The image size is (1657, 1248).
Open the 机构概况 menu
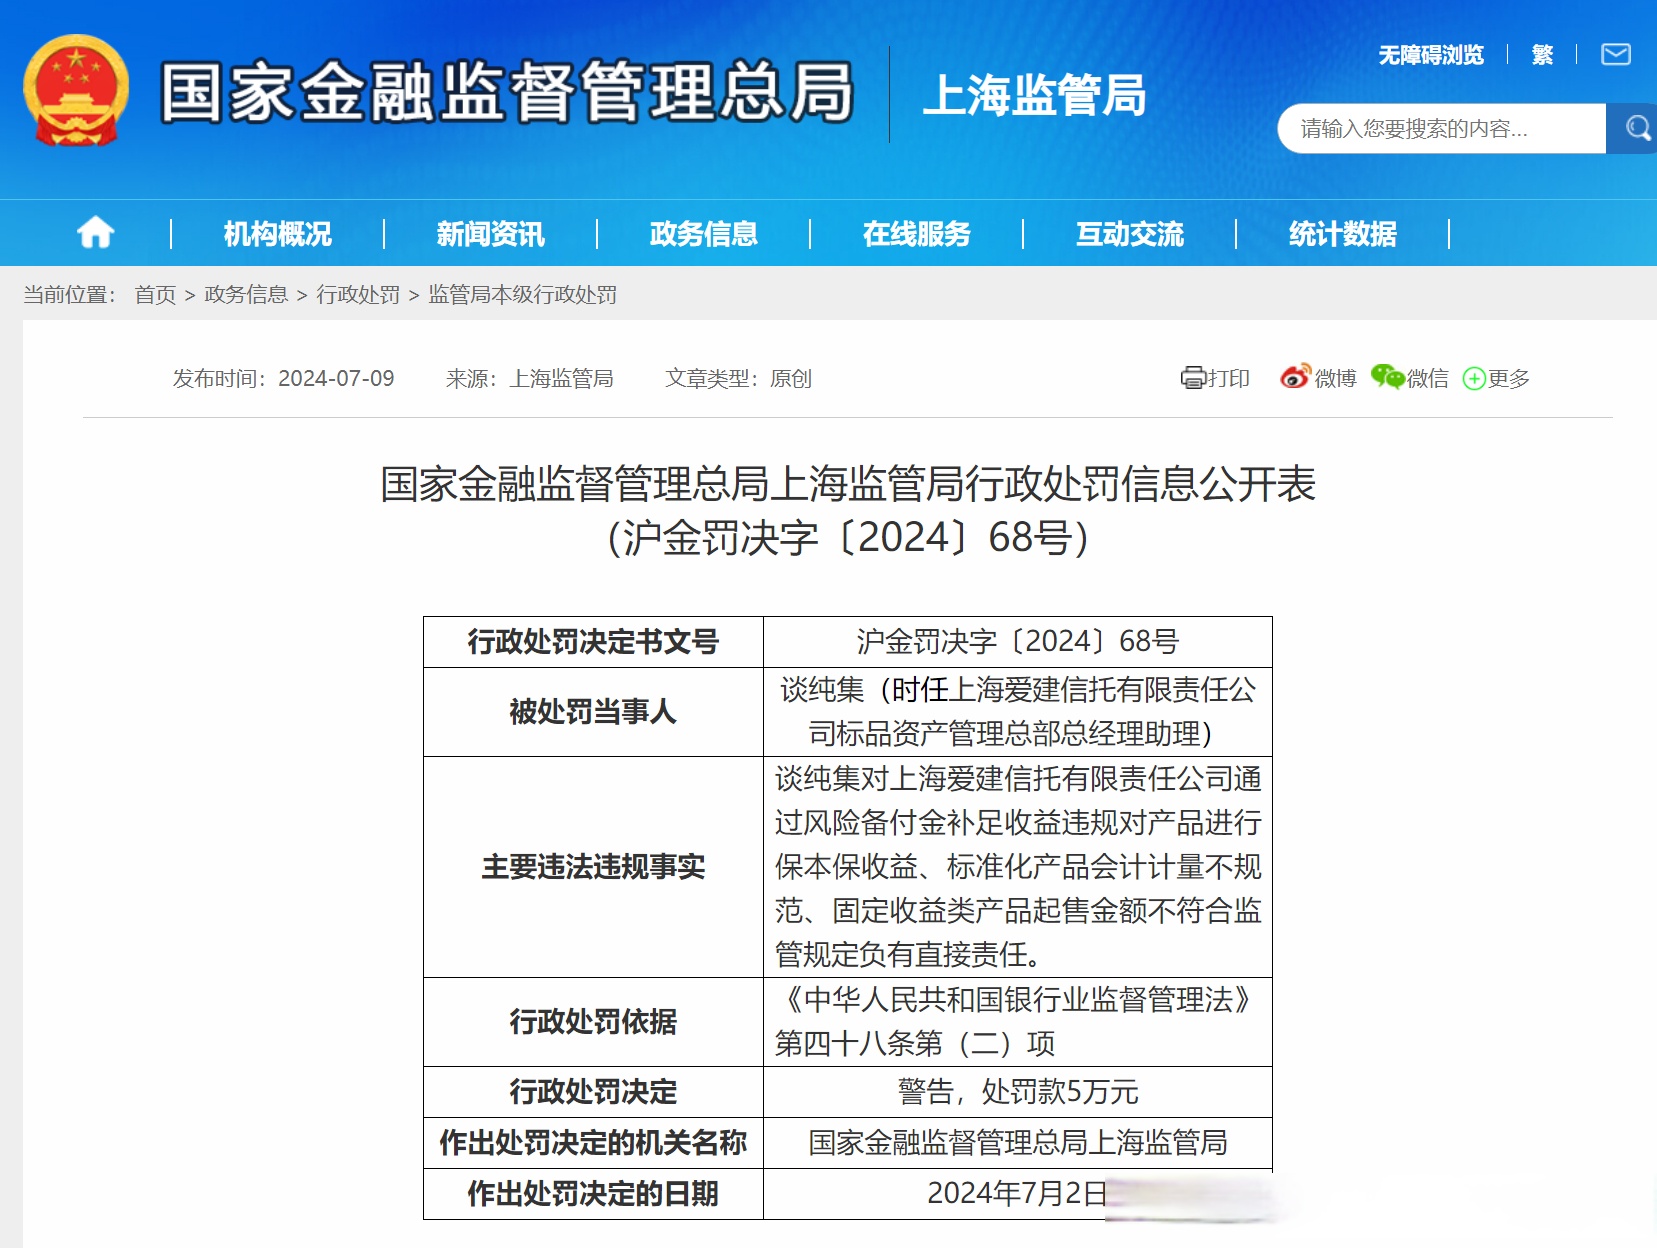pos(277,234)
